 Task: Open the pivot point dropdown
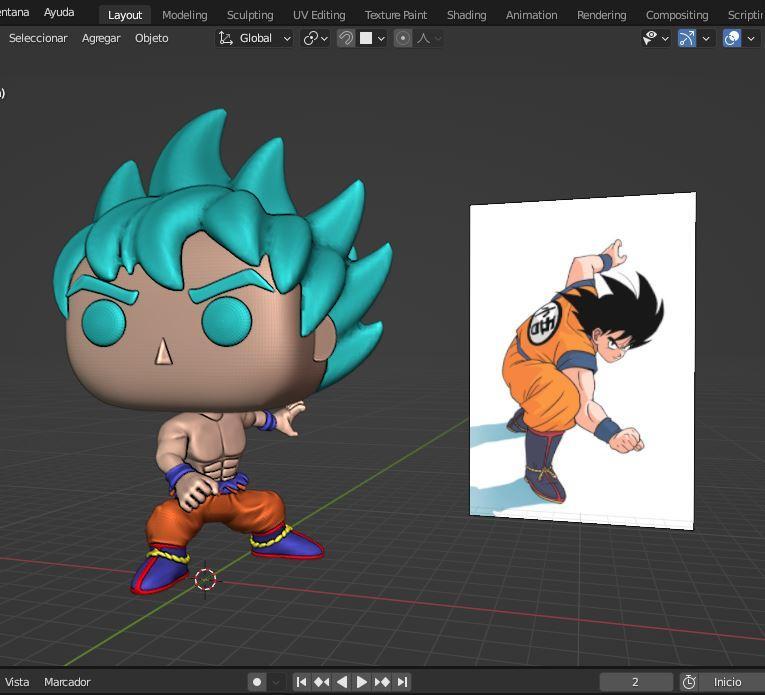316,38
